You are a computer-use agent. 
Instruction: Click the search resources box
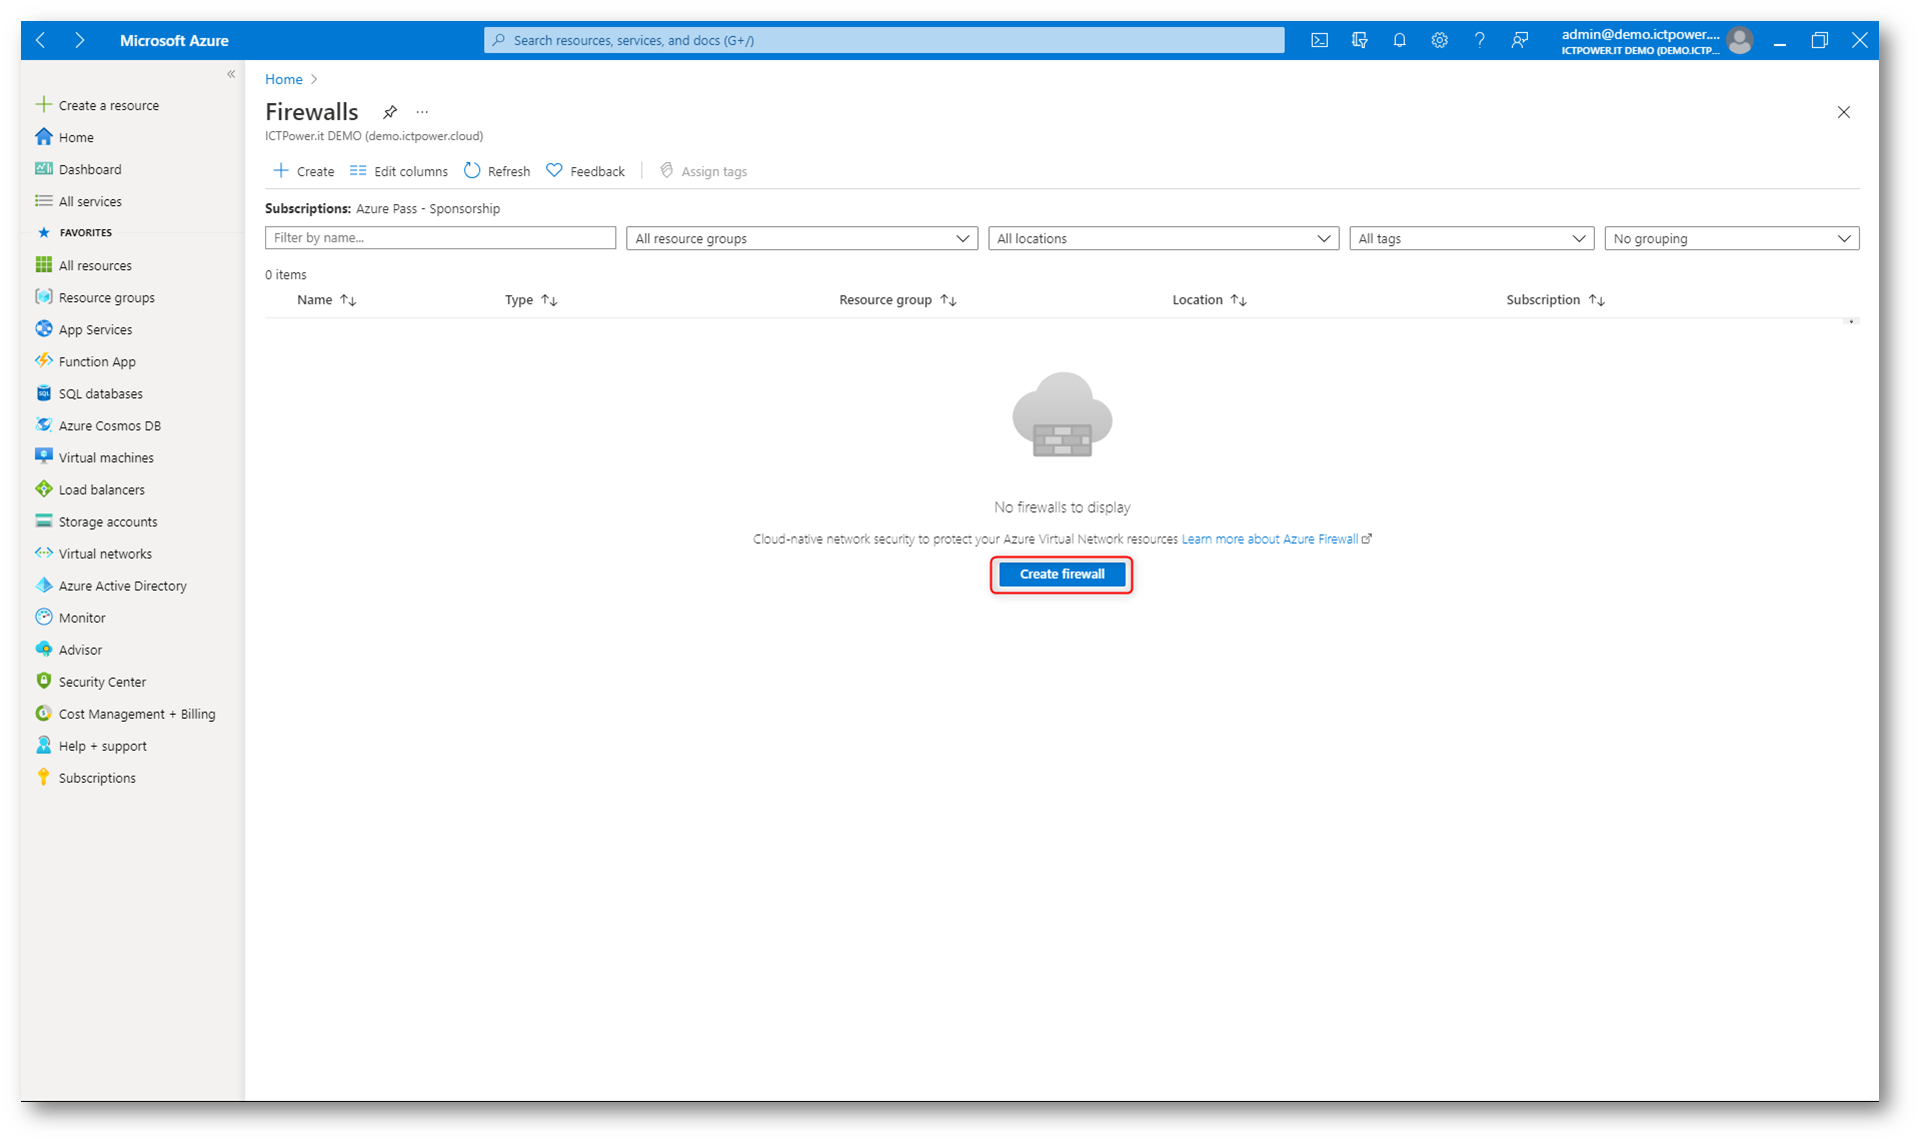coord(884,40)
